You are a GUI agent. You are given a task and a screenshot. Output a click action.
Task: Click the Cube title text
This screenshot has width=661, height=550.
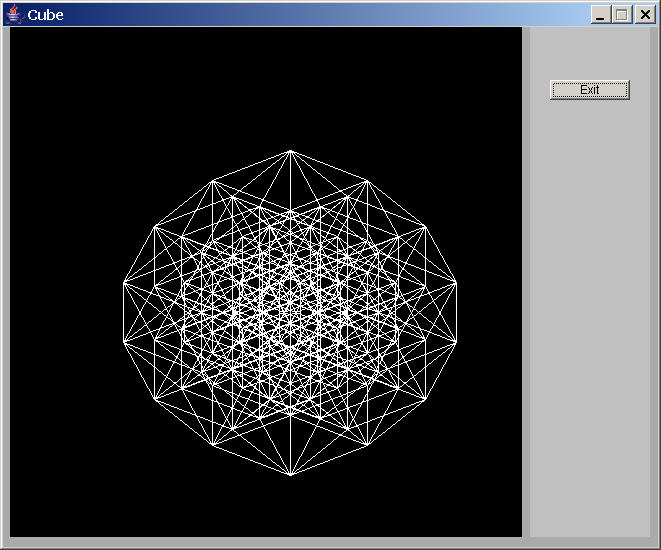[x=45, y=15]
